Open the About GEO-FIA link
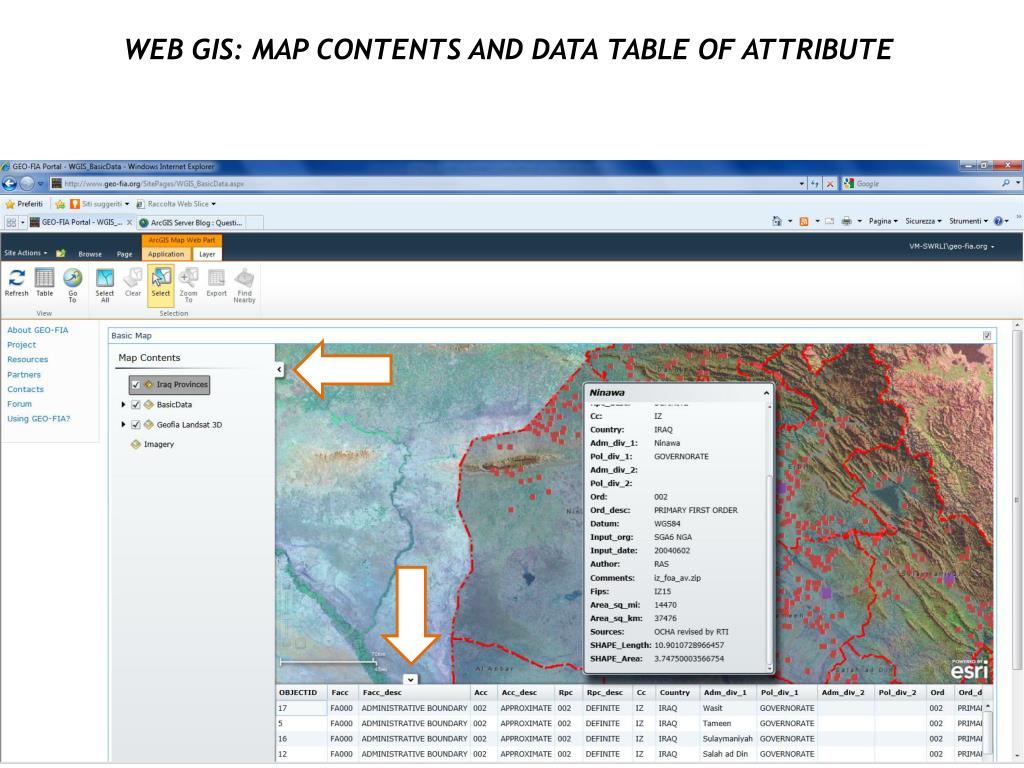 point(37,330)
